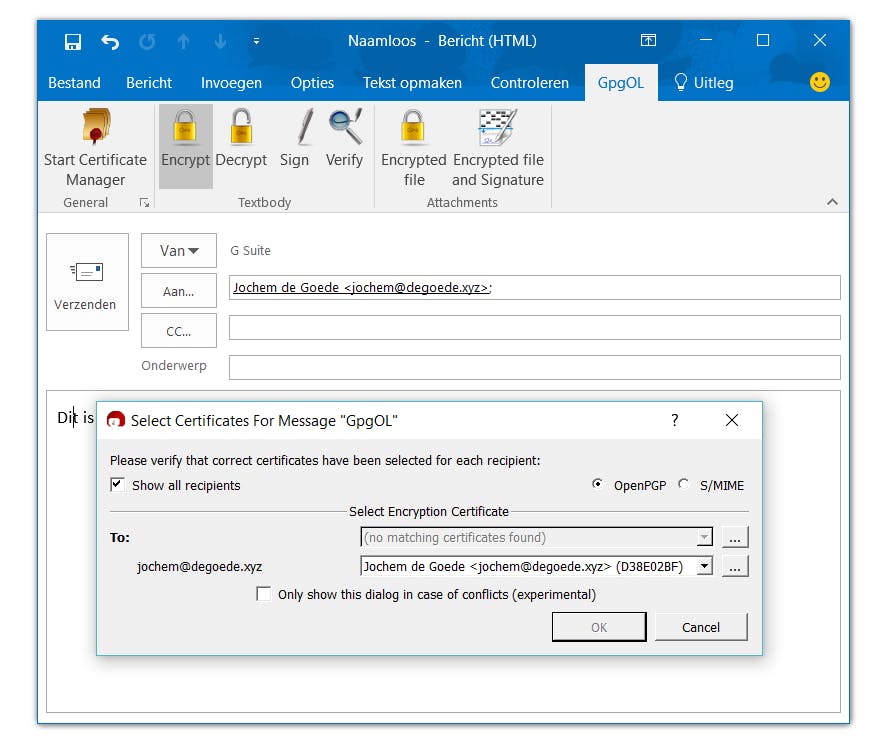886x746 pixels.
Task: Switch to the Invoegen tab
Action: tap(231, 83)
